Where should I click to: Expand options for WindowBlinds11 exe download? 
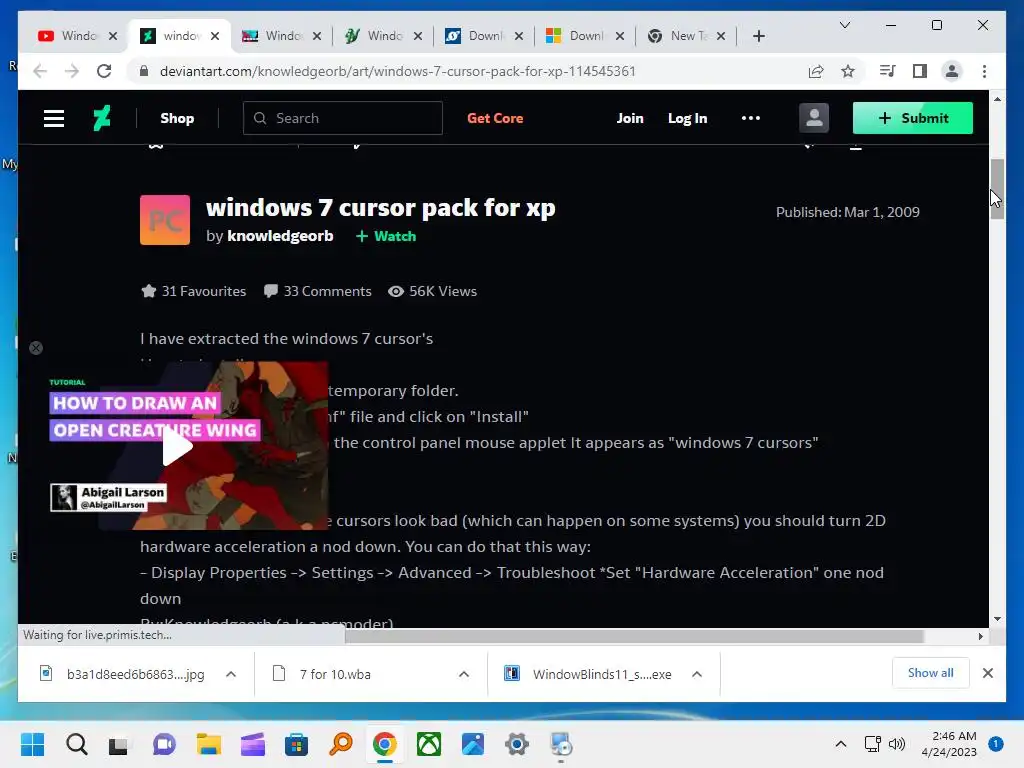tap(697, 674)
